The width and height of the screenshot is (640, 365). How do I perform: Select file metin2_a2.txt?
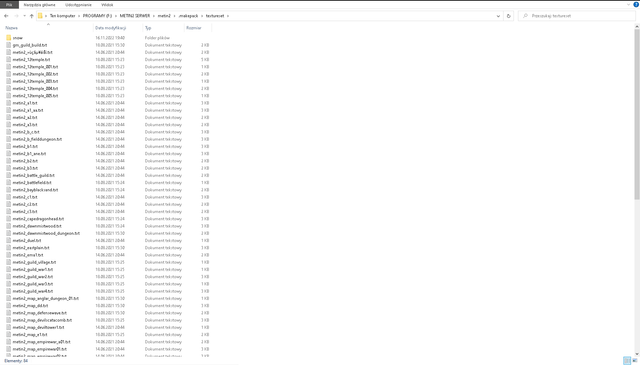(x=25, y=118)
